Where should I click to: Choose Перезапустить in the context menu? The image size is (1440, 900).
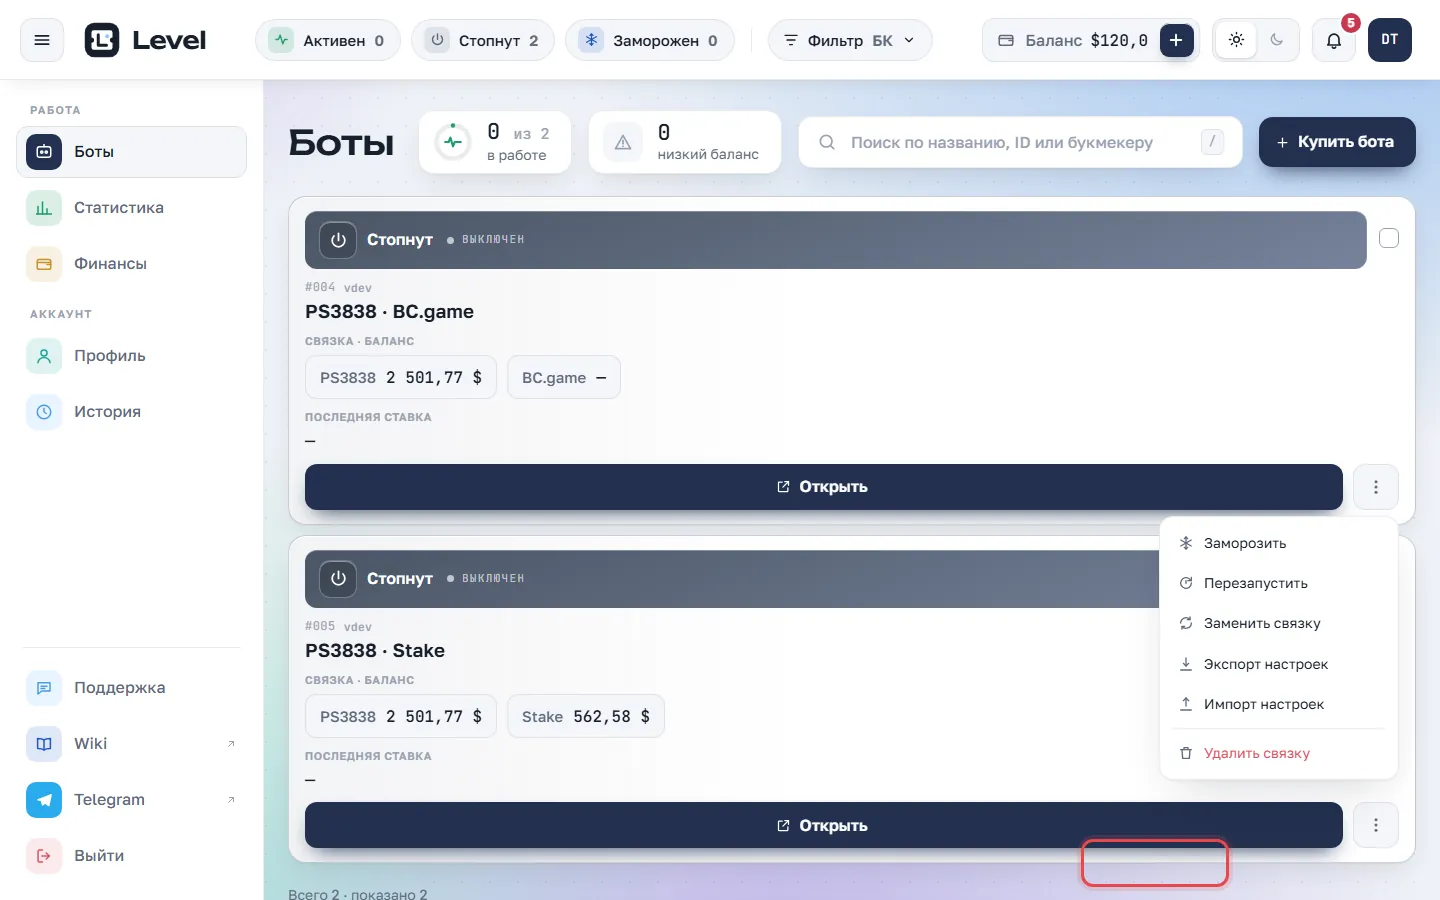1278,583
